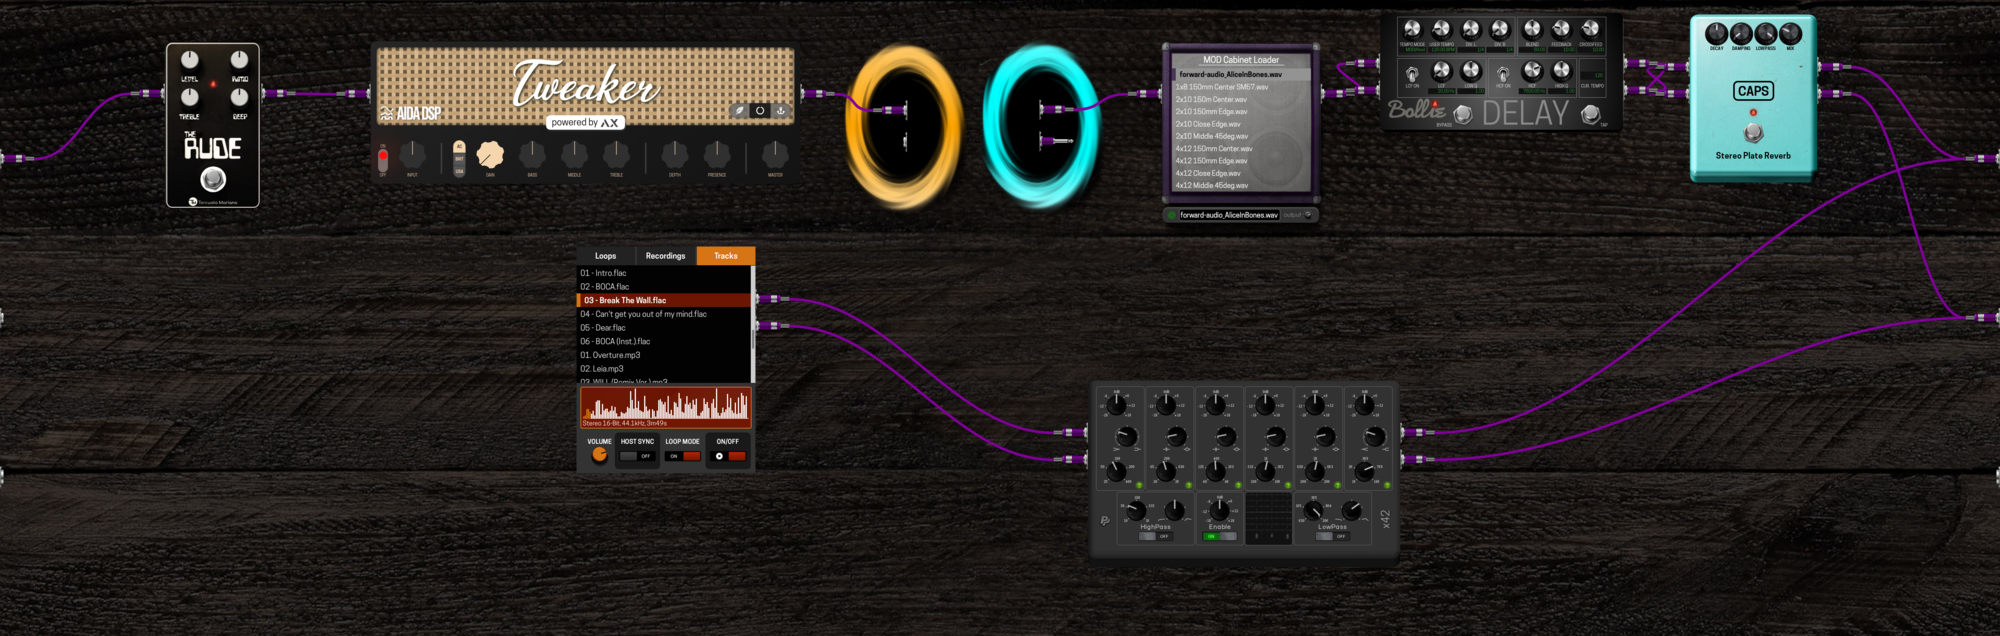Image resolution: width=2000 pixels, height=636 pixels.
Task: Click the Plate Reverb DECAY knob
Action: point(1716,33)
